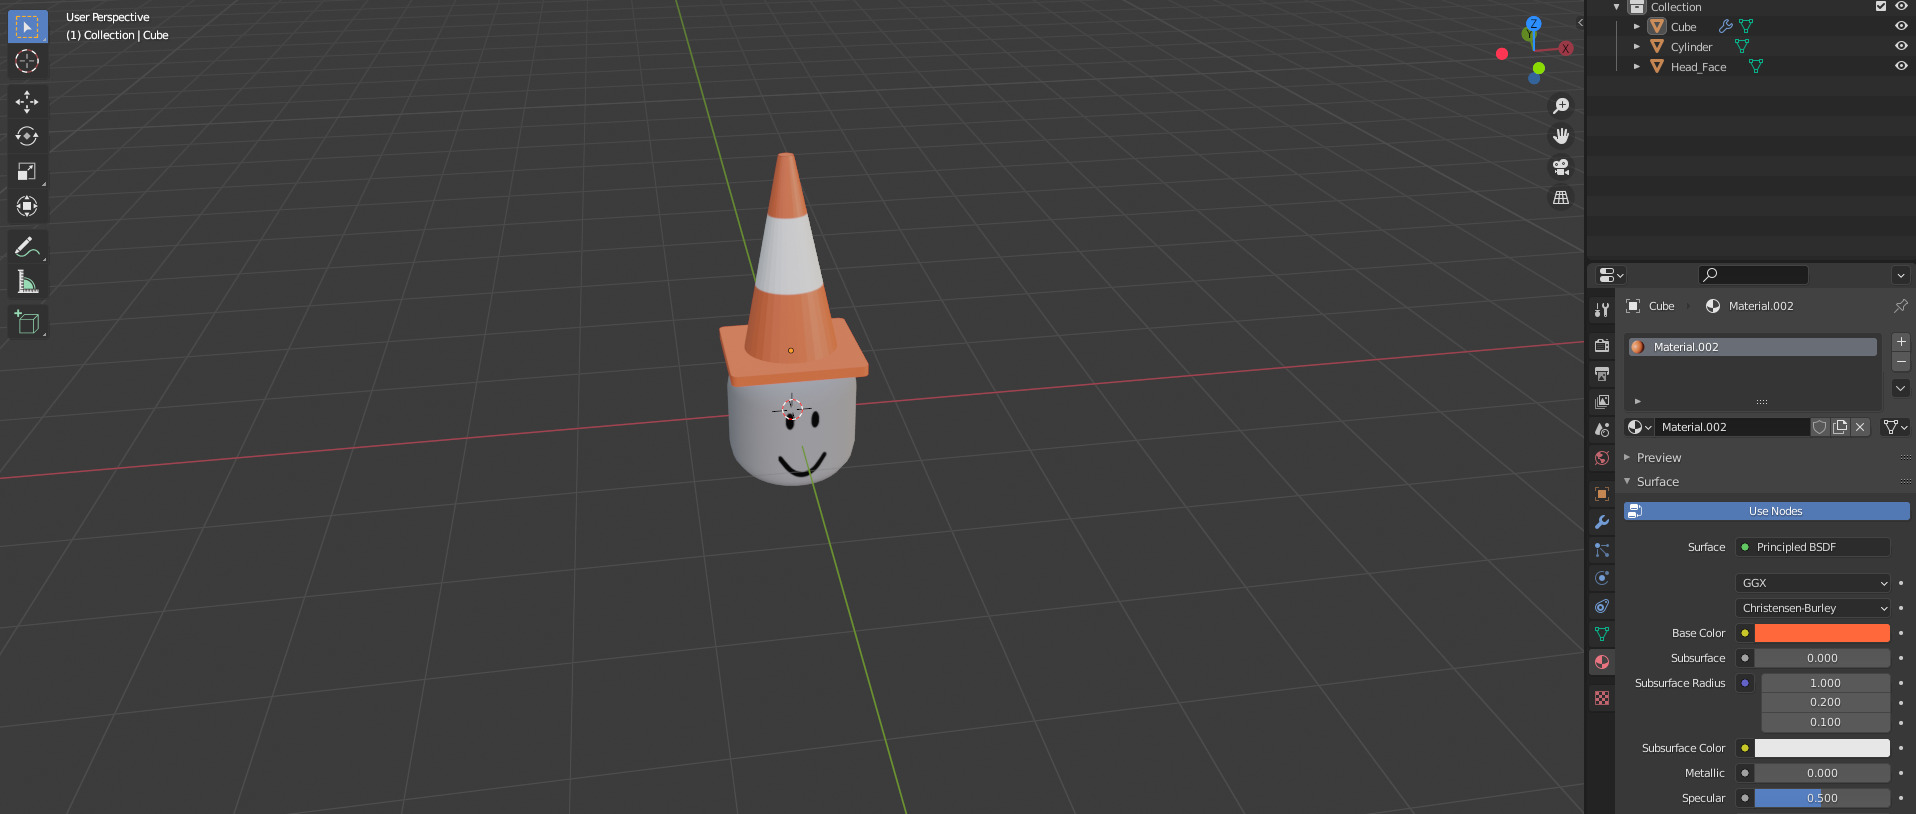Image resolution: width=1916 pixels, height=814 pixels.
Task: Open the Christensen-Burley subsurface method dropdown
Action: tap(1813, 608)
